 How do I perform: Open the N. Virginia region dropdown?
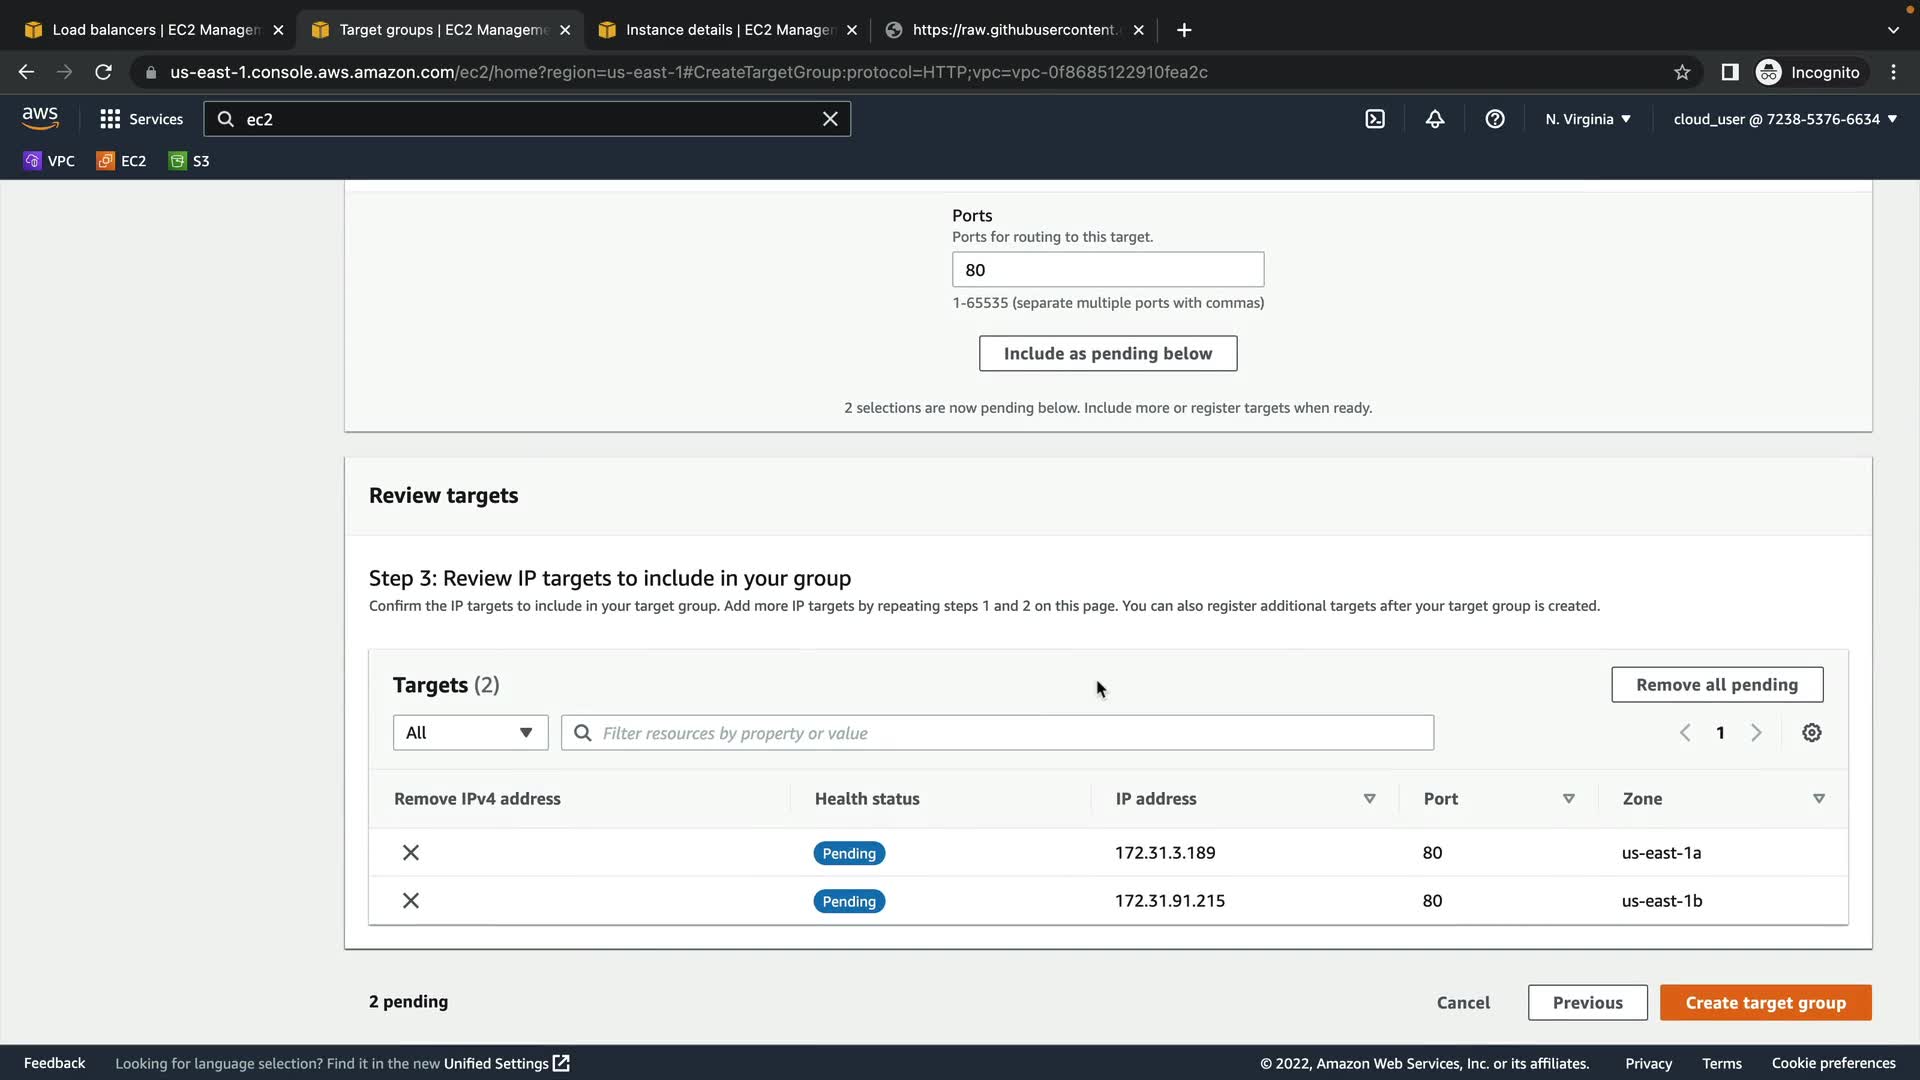tap(1588, 119)
